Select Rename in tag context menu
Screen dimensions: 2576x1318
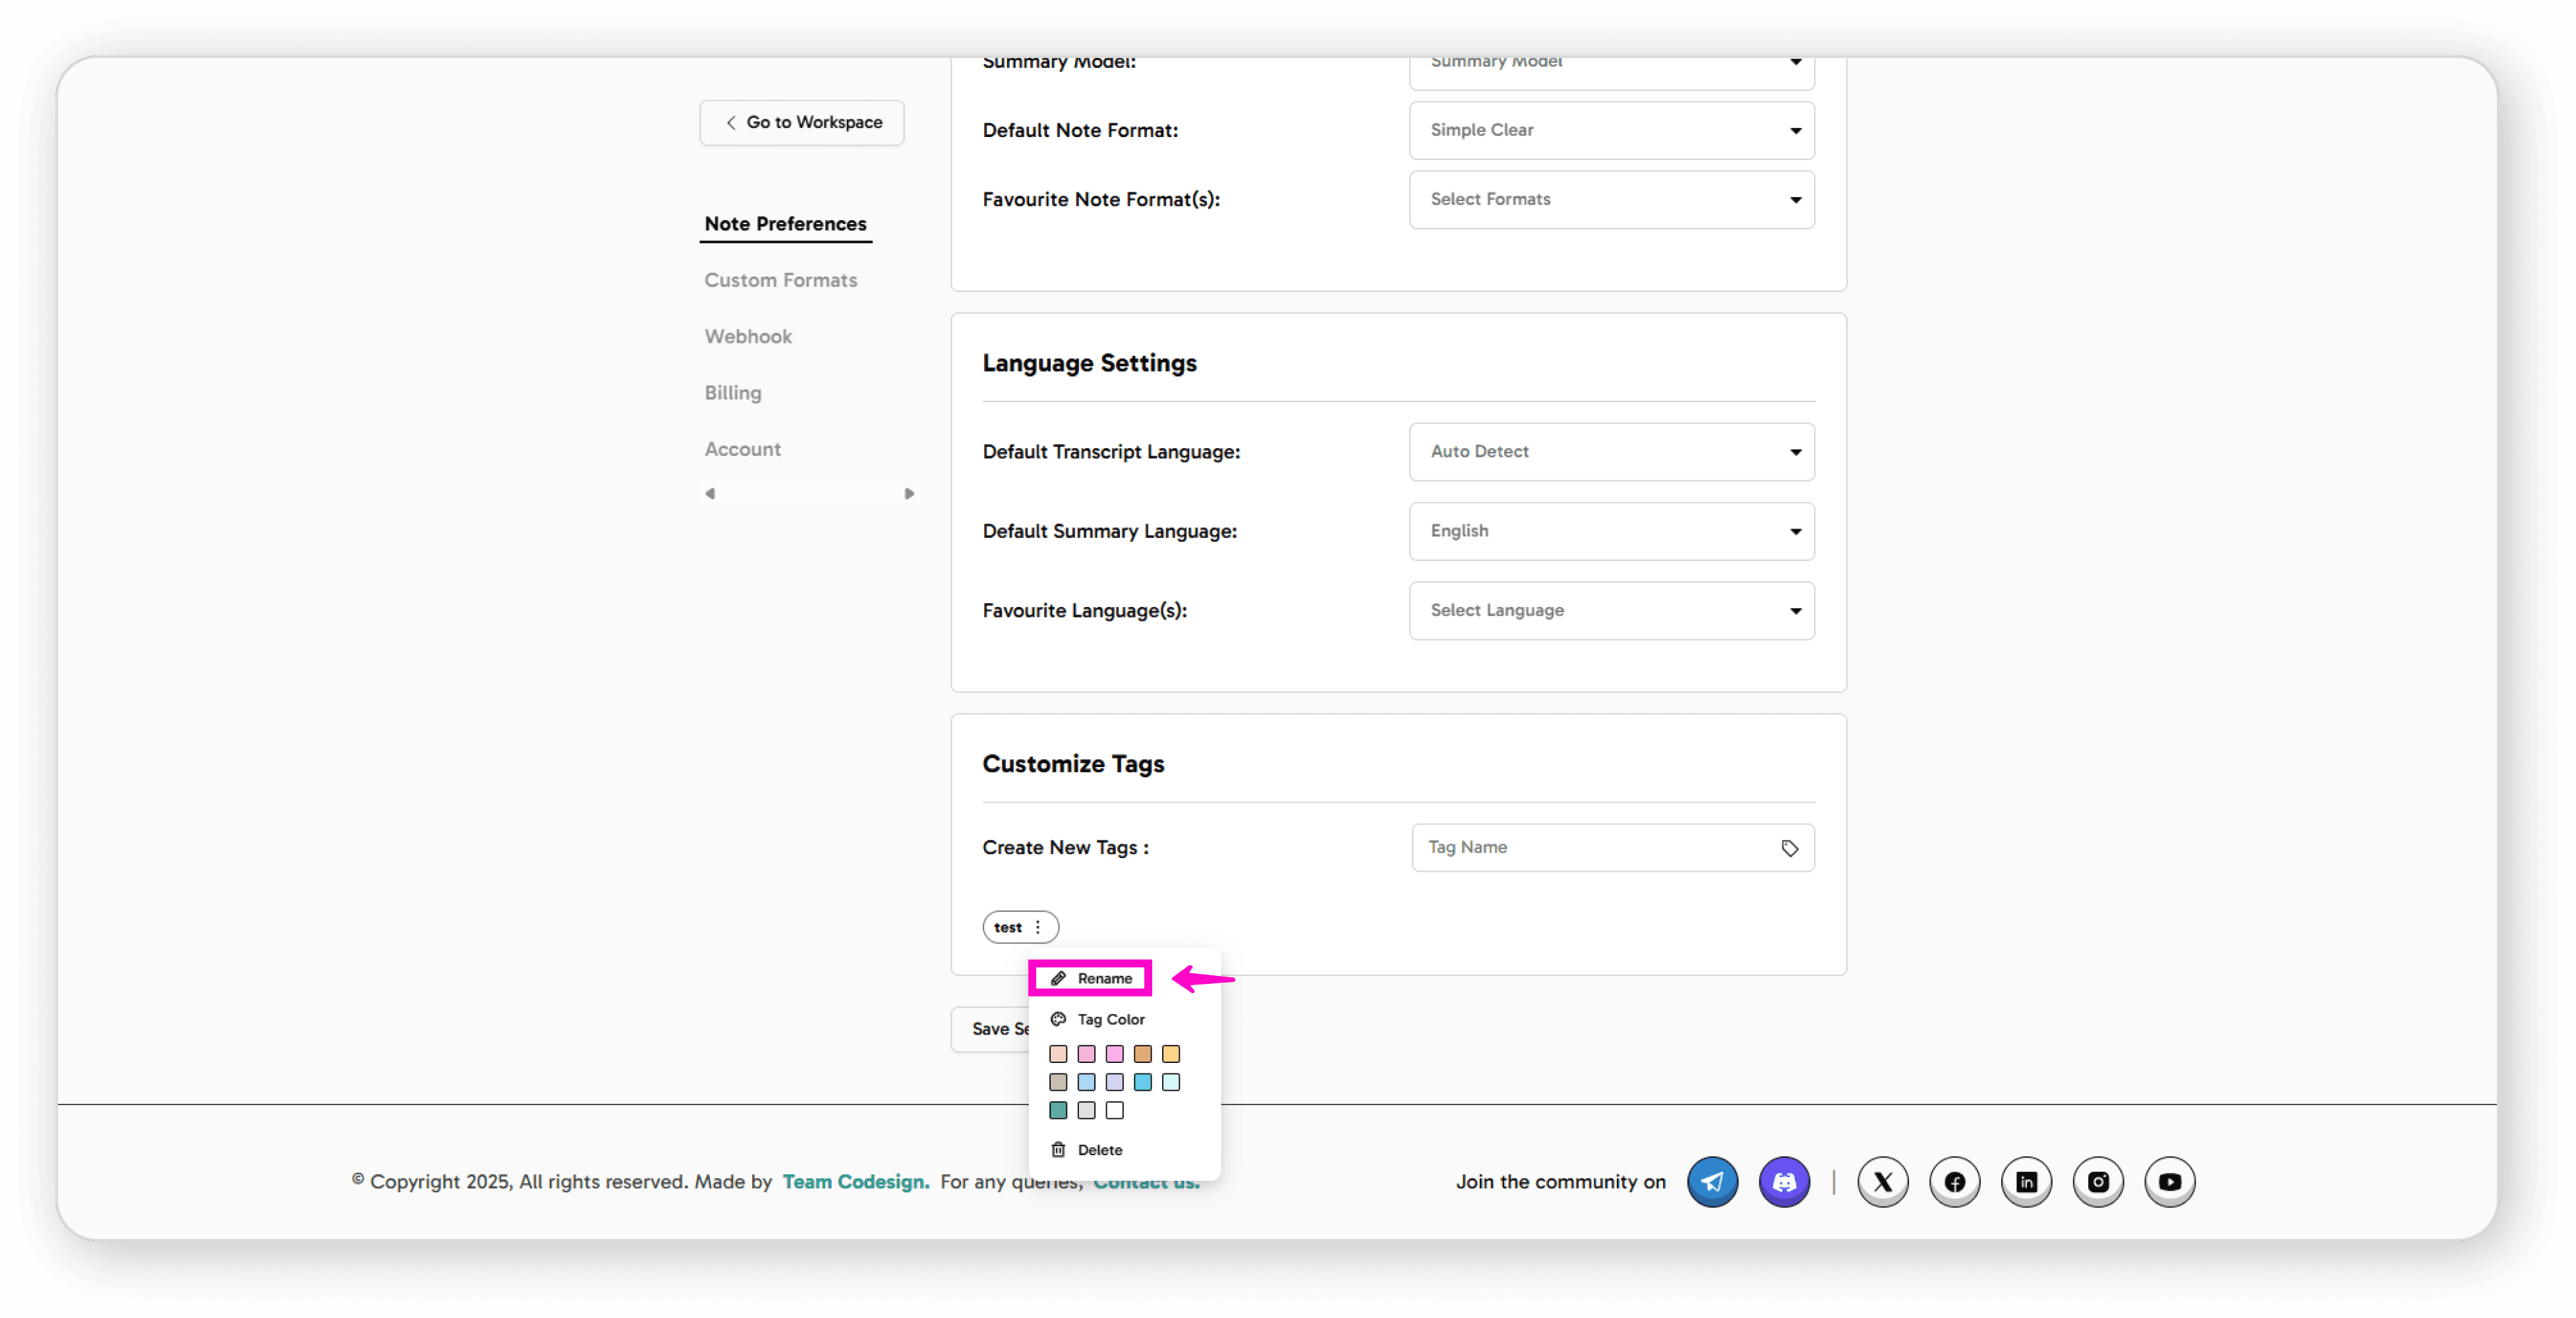tap(1092, 978)
